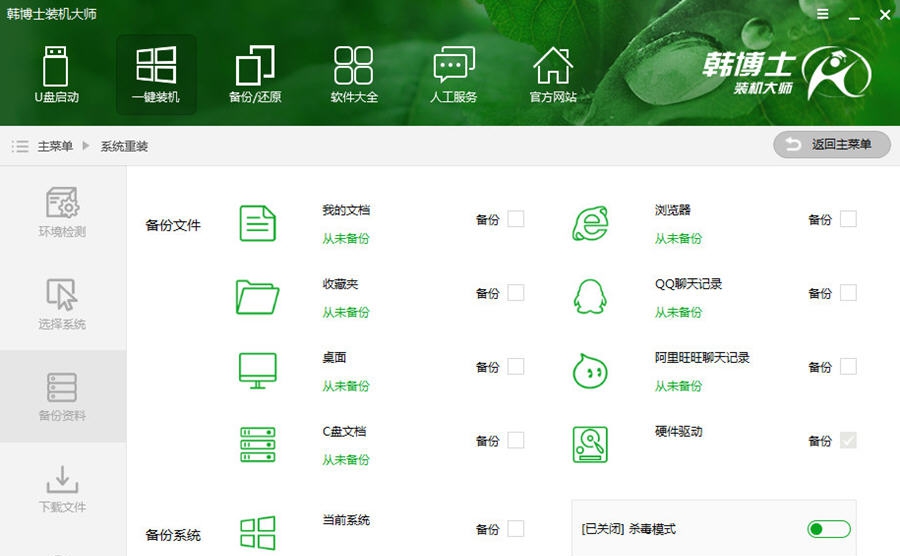Open the 软件大全 software collection tab
The image size is (900, 556).
click(x=354, y=75)
